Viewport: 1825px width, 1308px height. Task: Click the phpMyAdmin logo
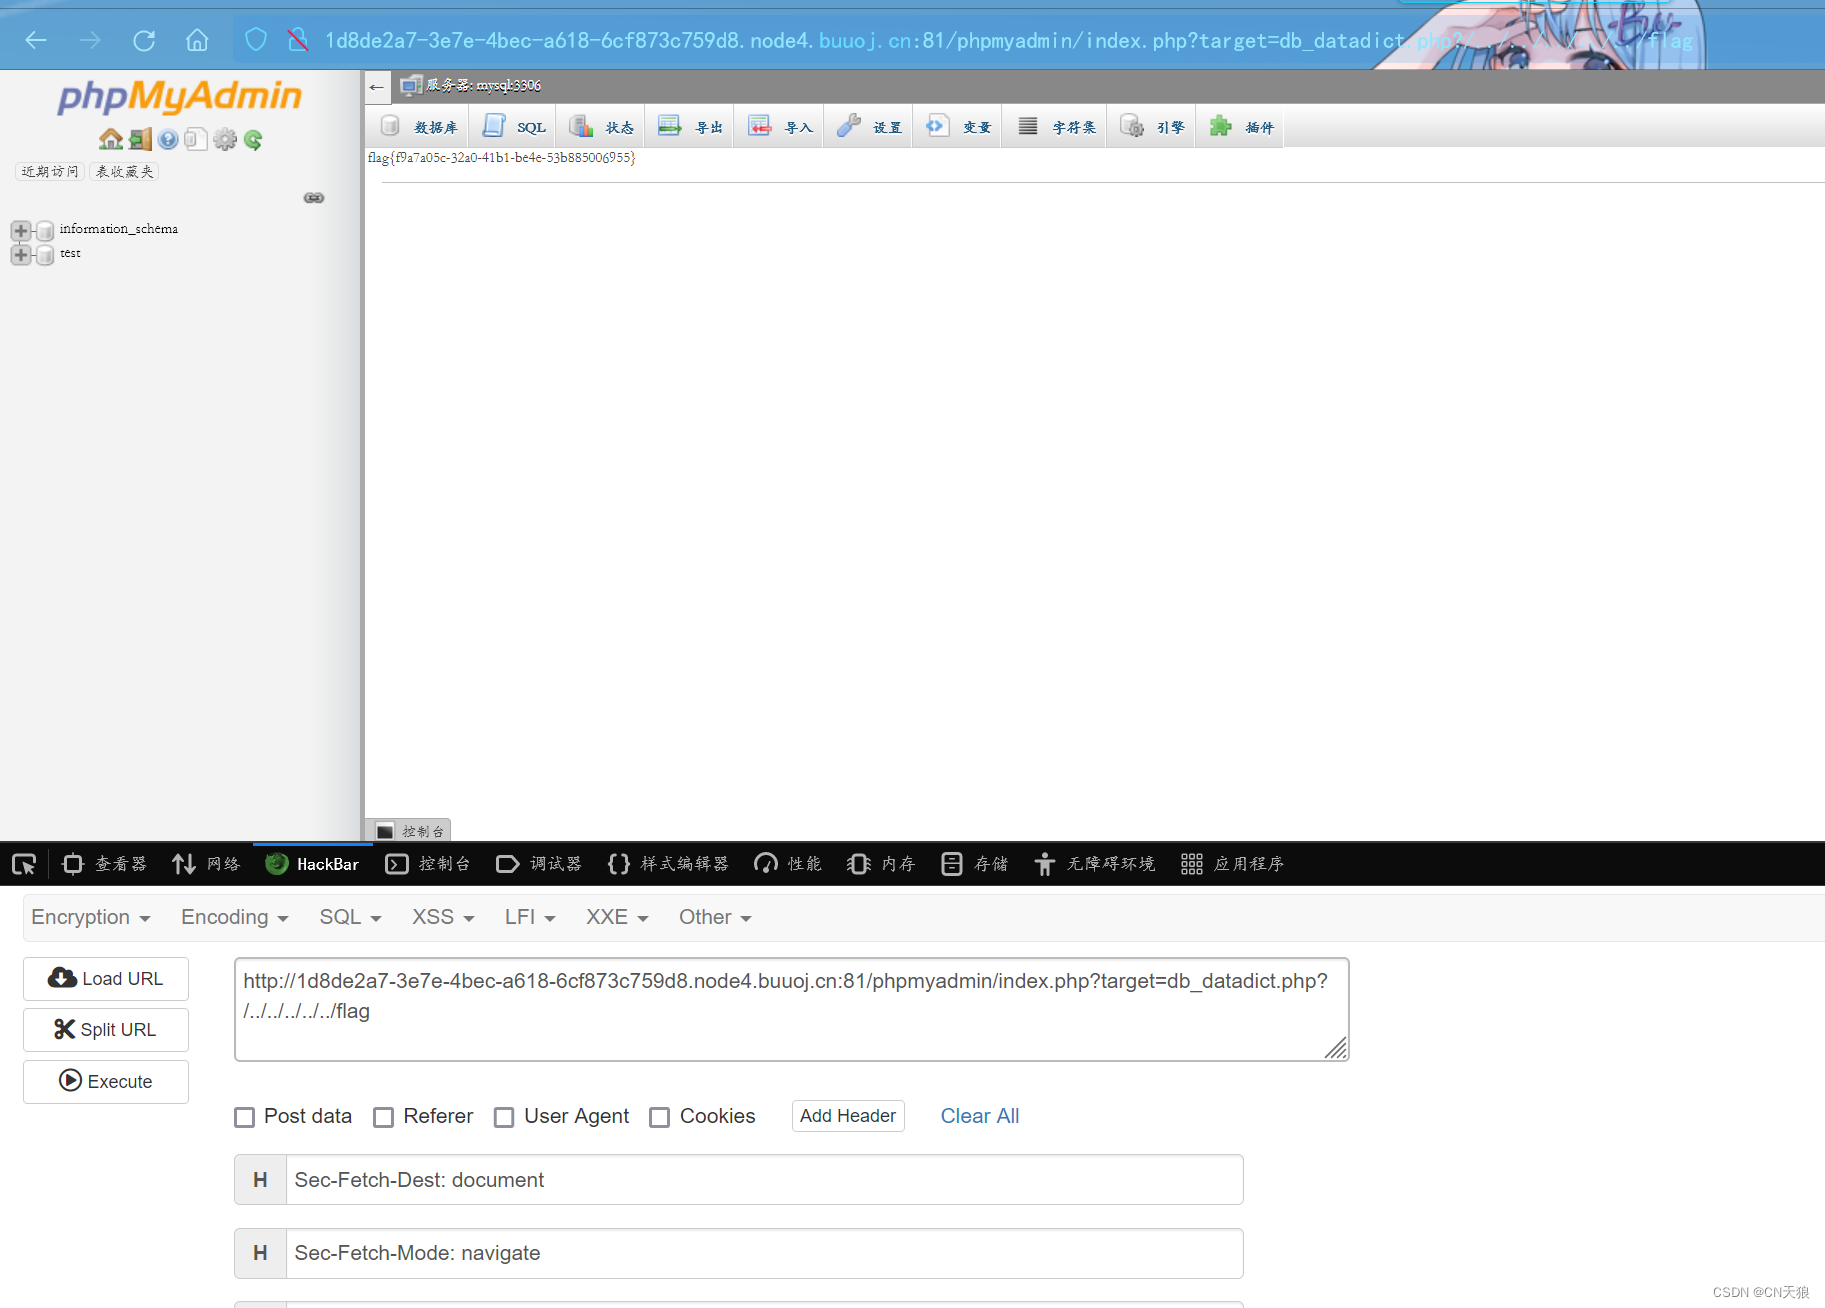[x=180, y=96]
